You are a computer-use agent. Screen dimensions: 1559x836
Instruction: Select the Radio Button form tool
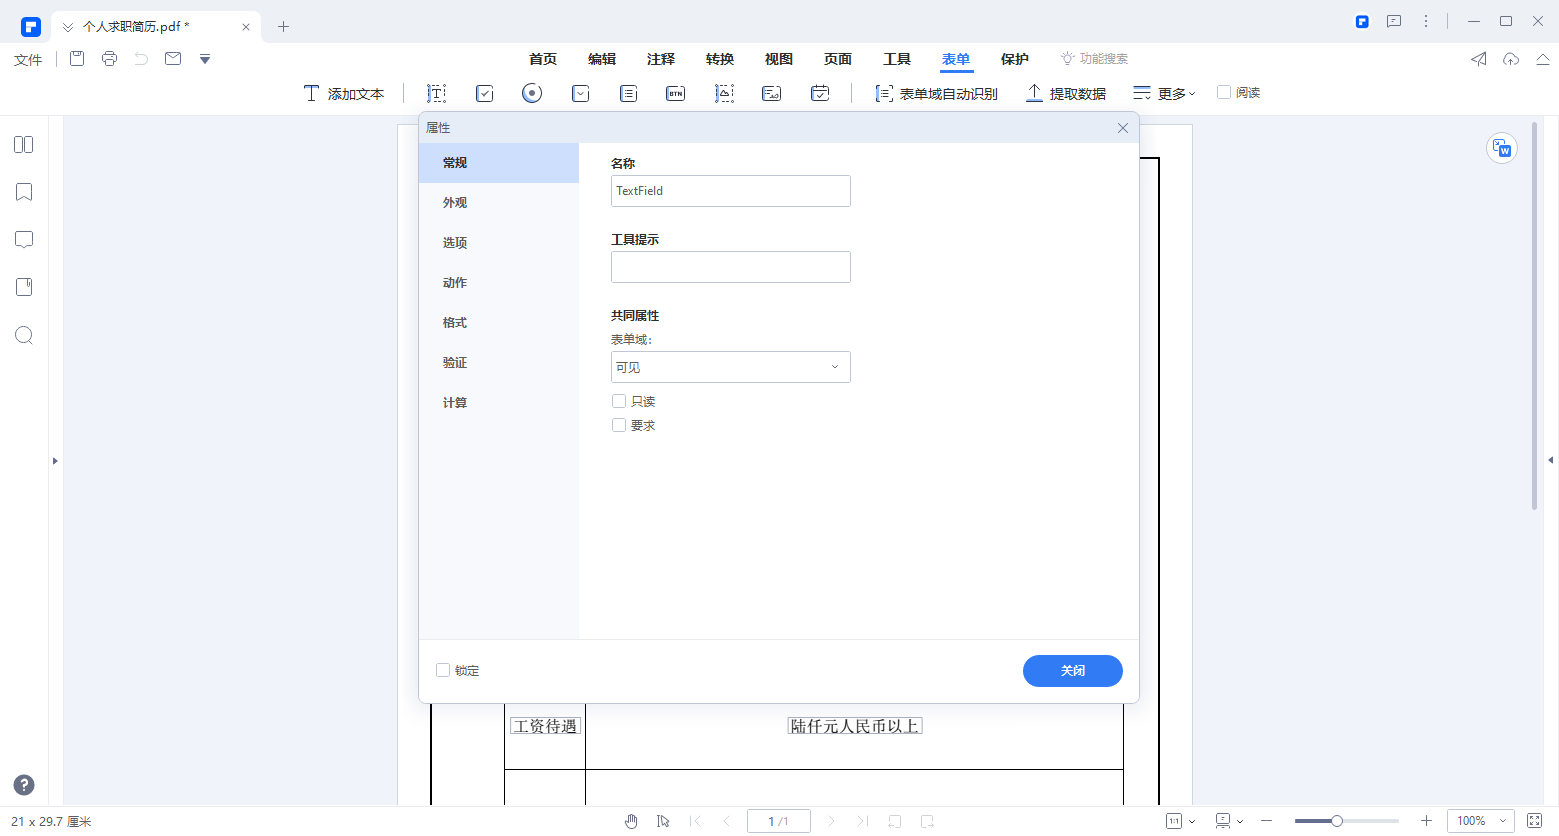pyautogui.click(x=531, y=92)
